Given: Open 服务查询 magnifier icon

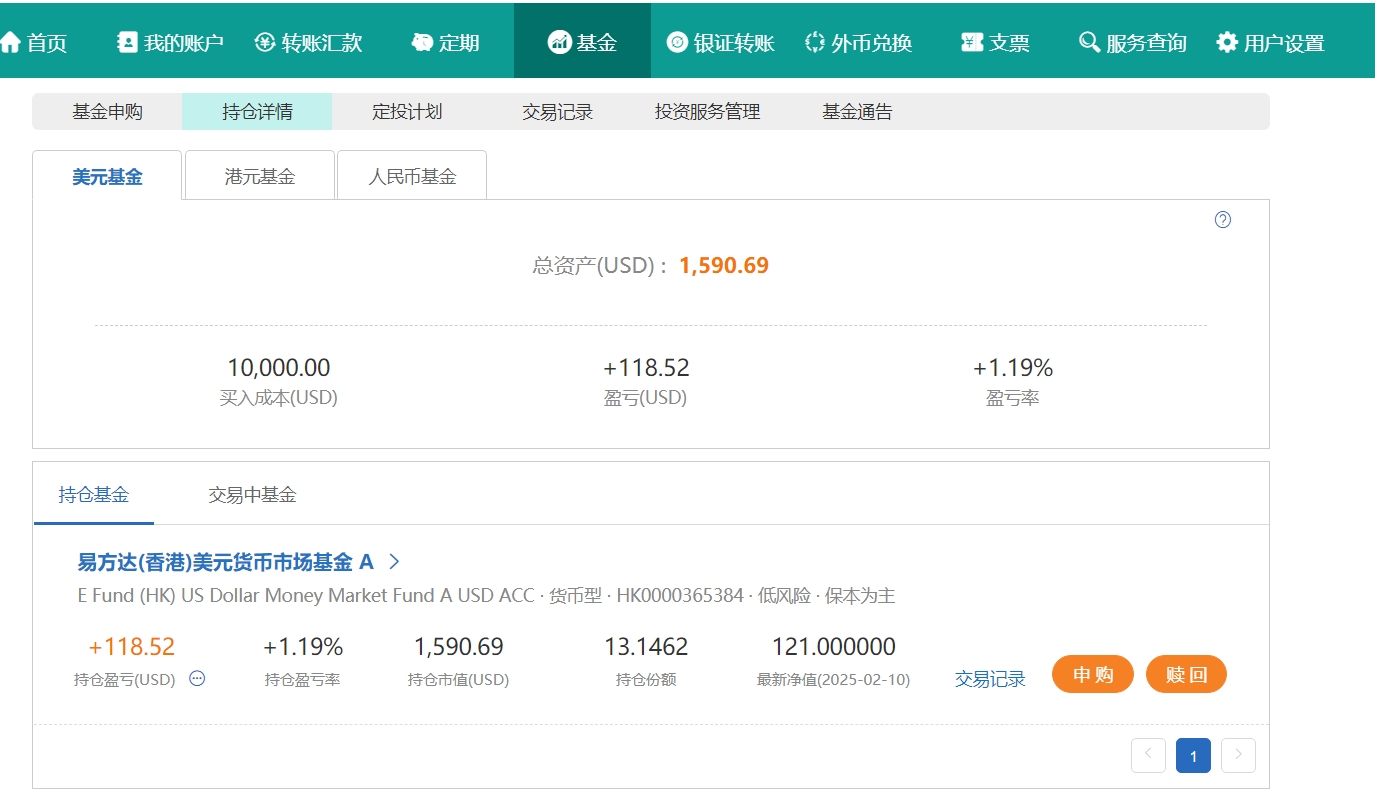Looking at the screenshot, I should (1089, 42).
